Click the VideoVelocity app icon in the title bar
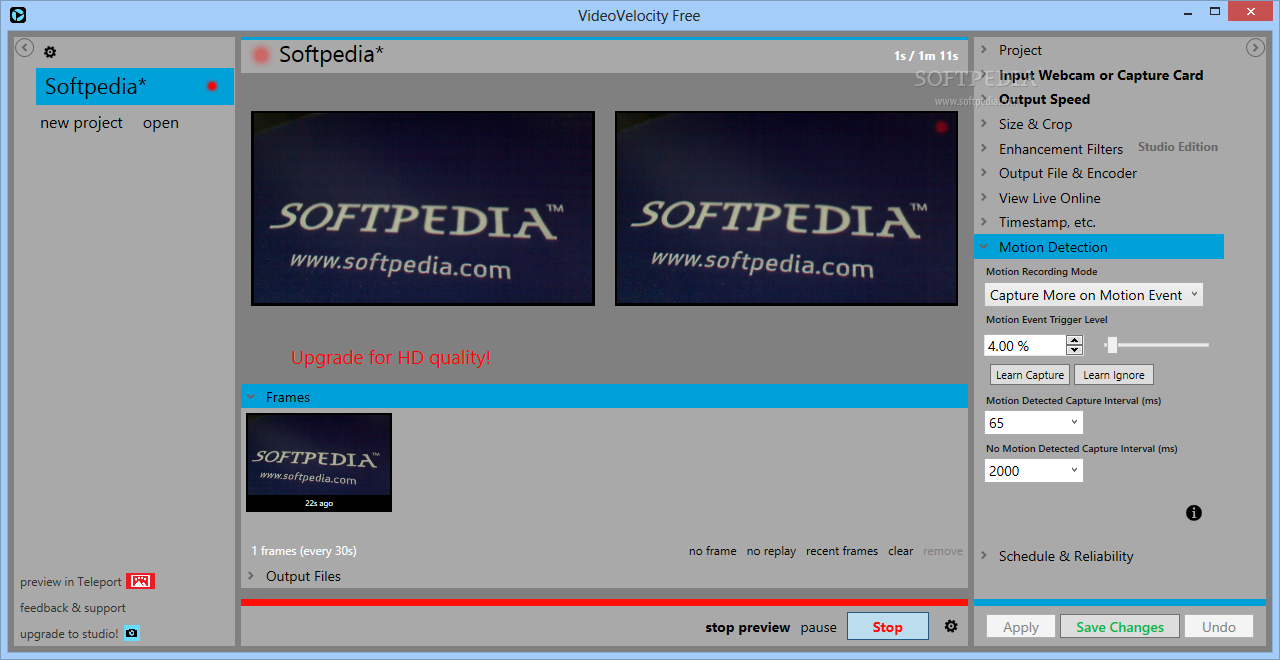1280x660 pixels. click(x=17, y=14)
